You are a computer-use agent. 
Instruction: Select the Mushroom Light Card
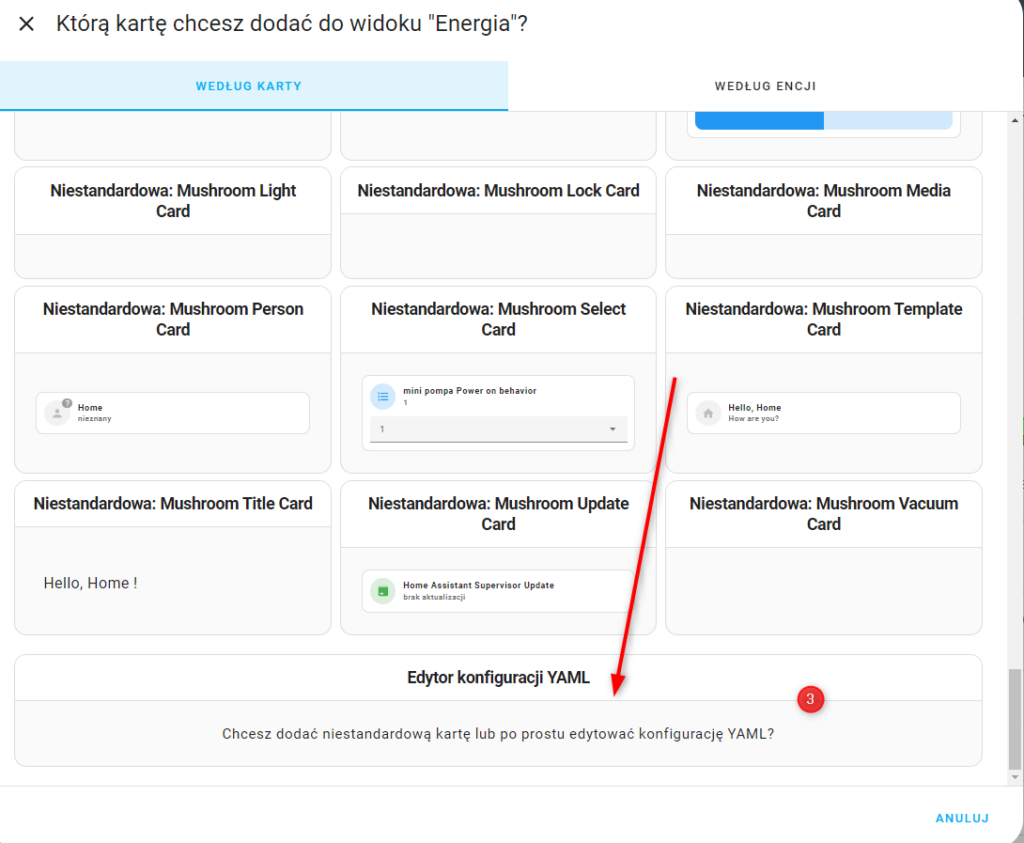tap(173, 201)
